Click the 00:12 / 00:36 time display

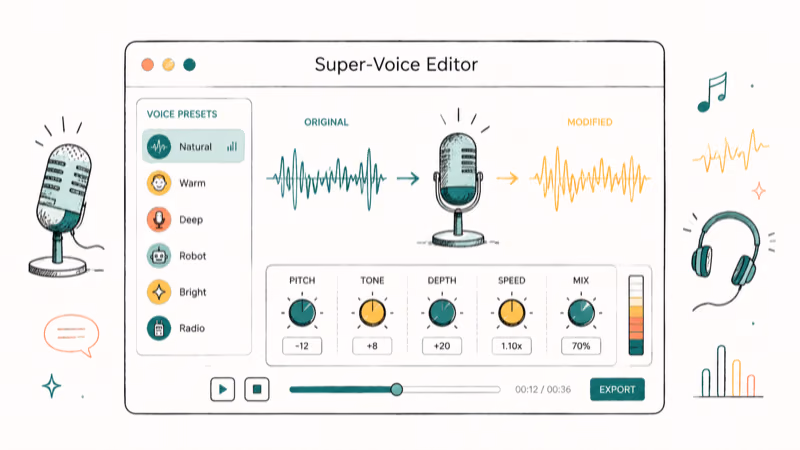click(x=543, y=390)
